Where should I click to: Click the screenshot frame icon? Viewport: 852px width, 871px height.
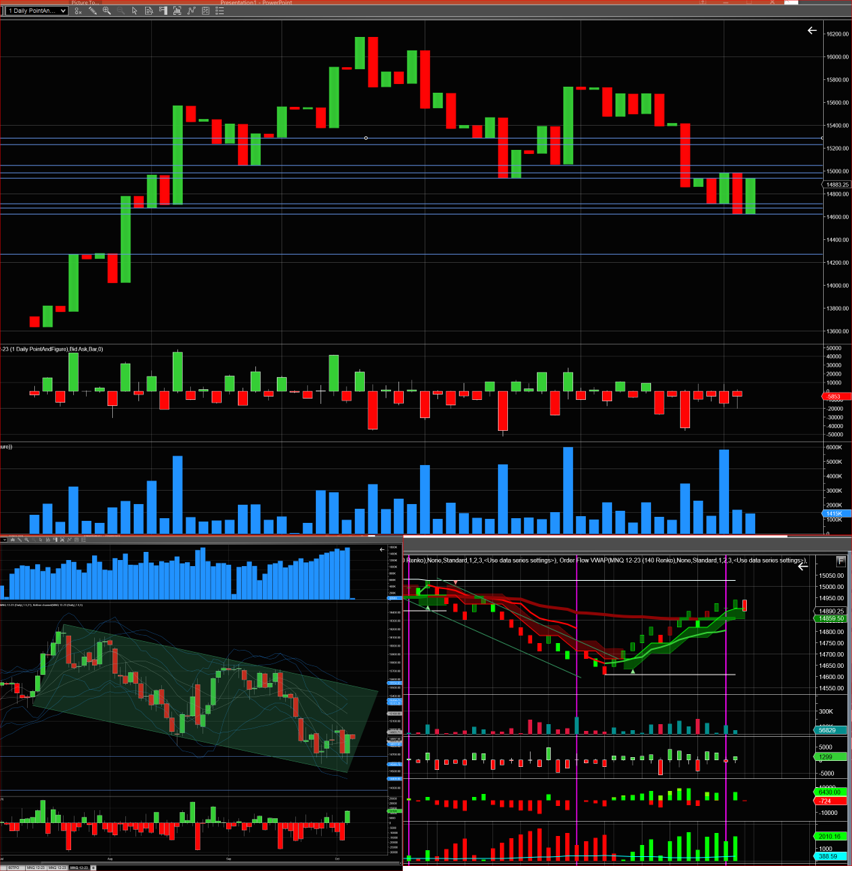click(x=177, y=11)
